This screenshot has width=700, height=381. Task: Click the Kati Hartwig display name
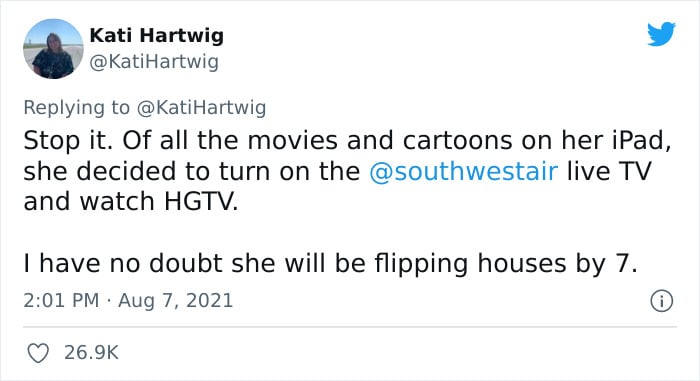[x=156, y=35]
